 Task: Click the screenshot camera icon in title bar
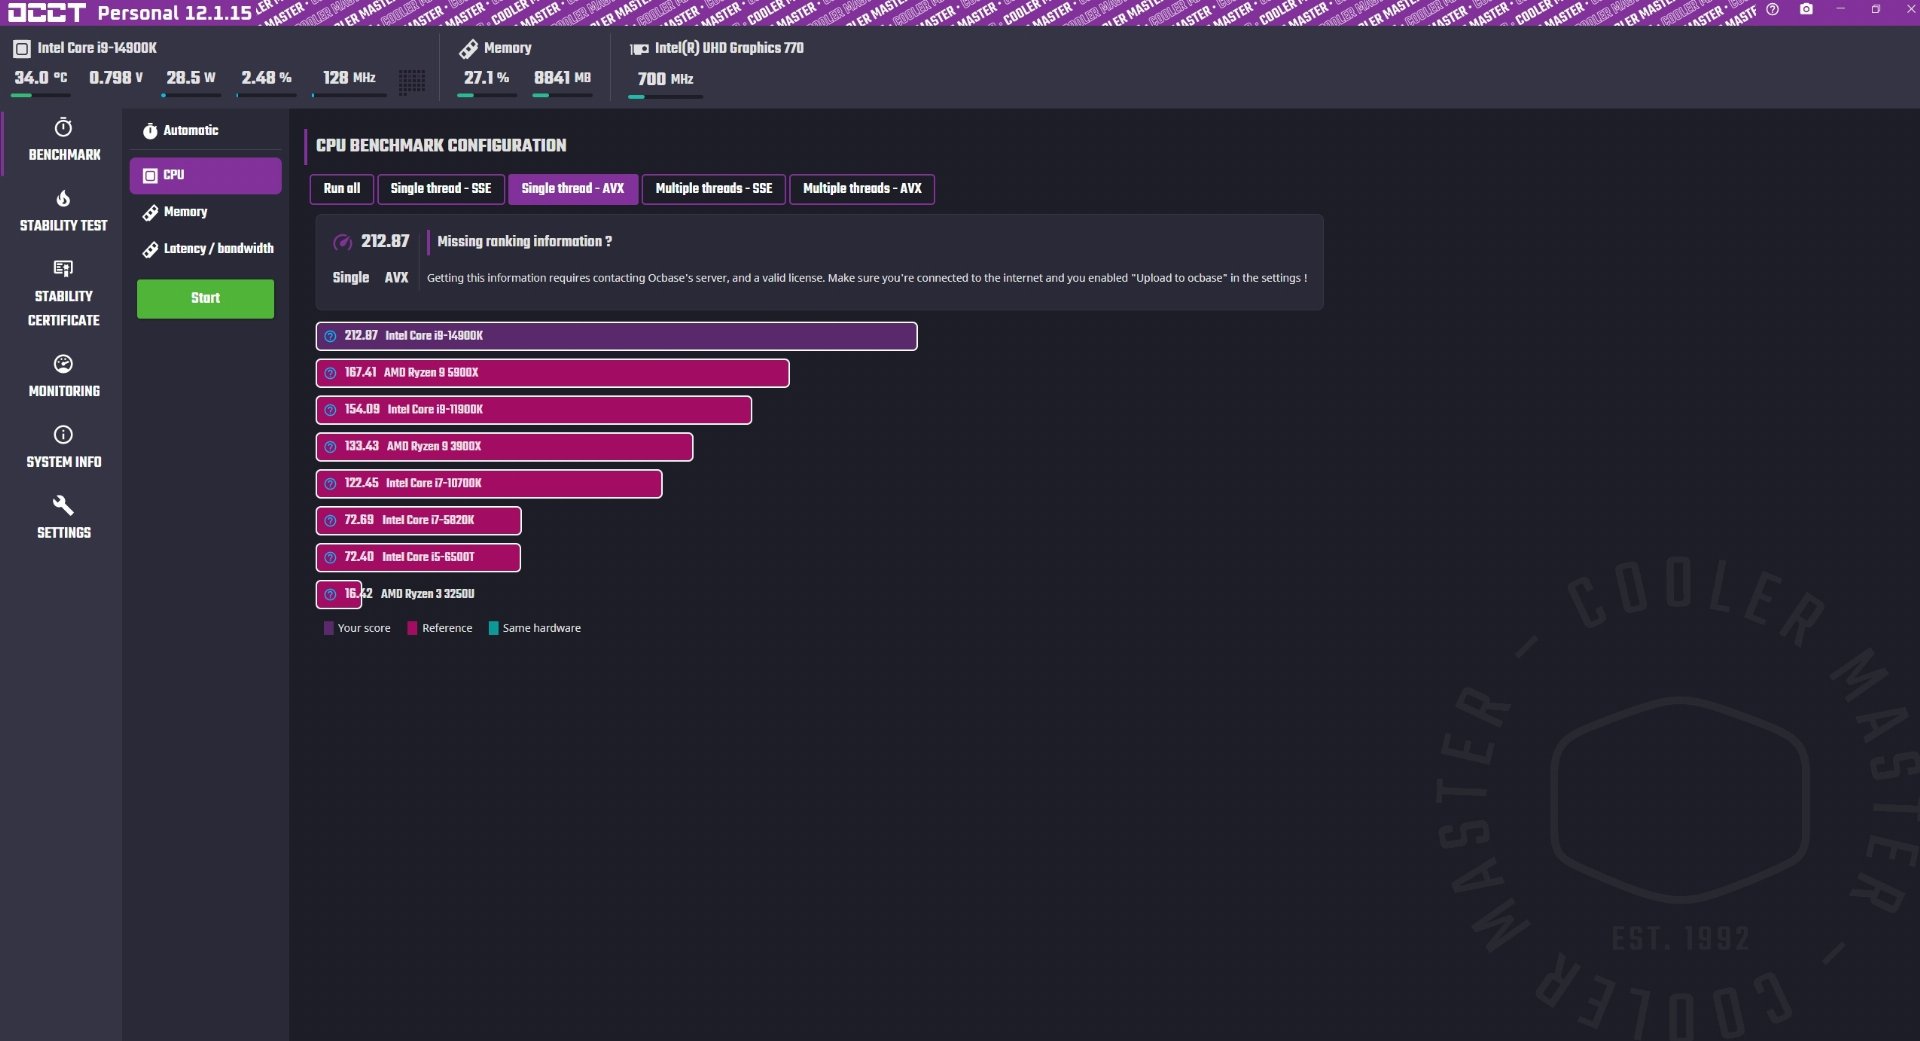(1806, 10)
